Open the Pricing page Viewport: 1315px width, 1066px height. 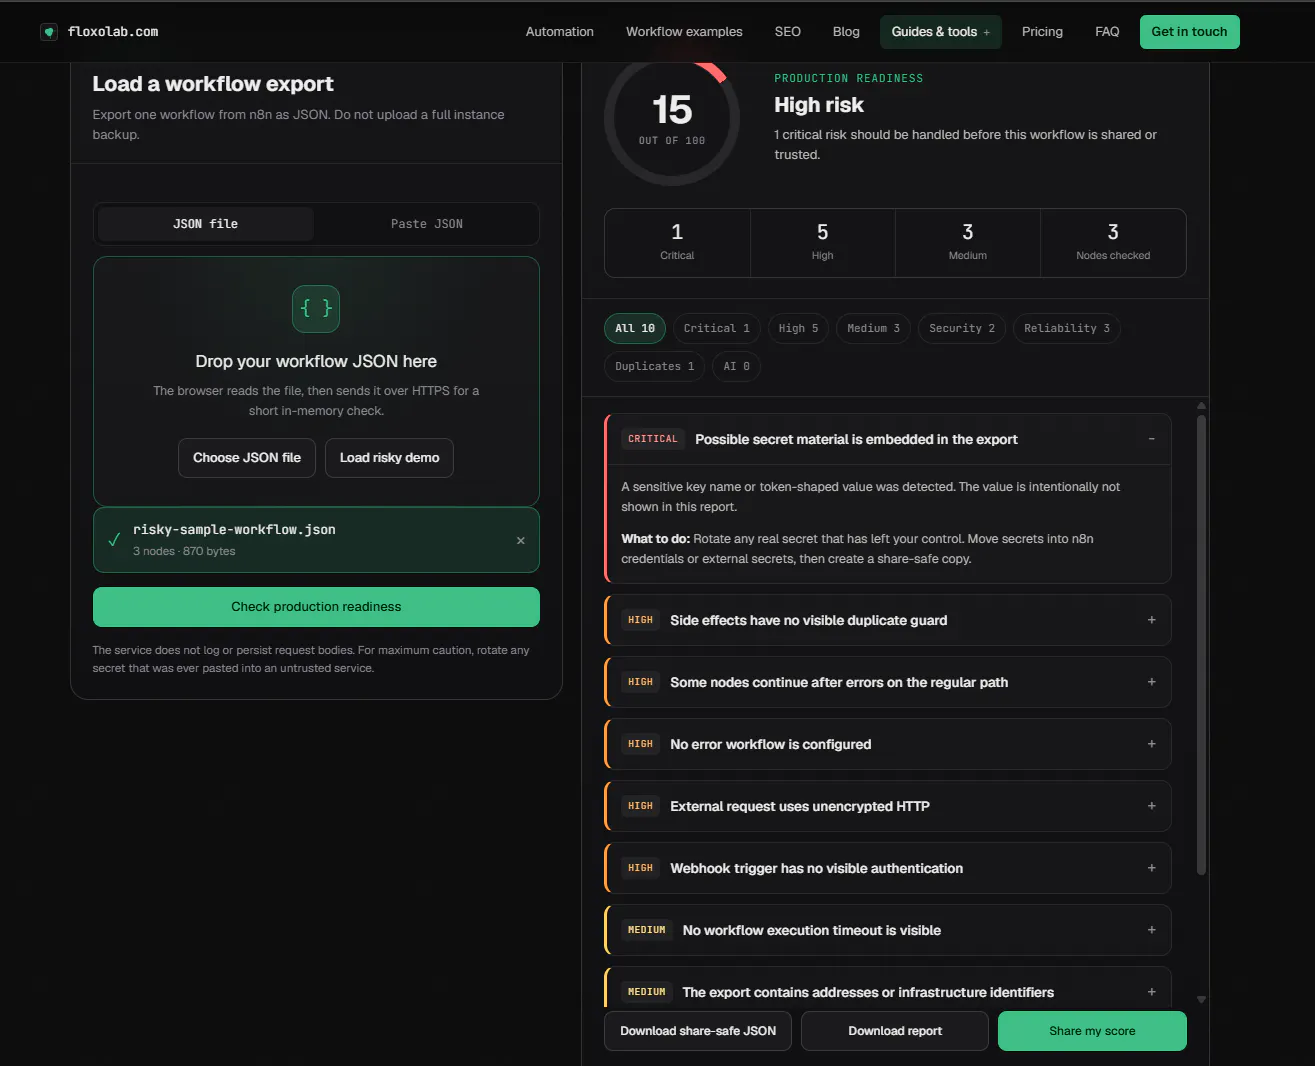tap(1042, 32)
